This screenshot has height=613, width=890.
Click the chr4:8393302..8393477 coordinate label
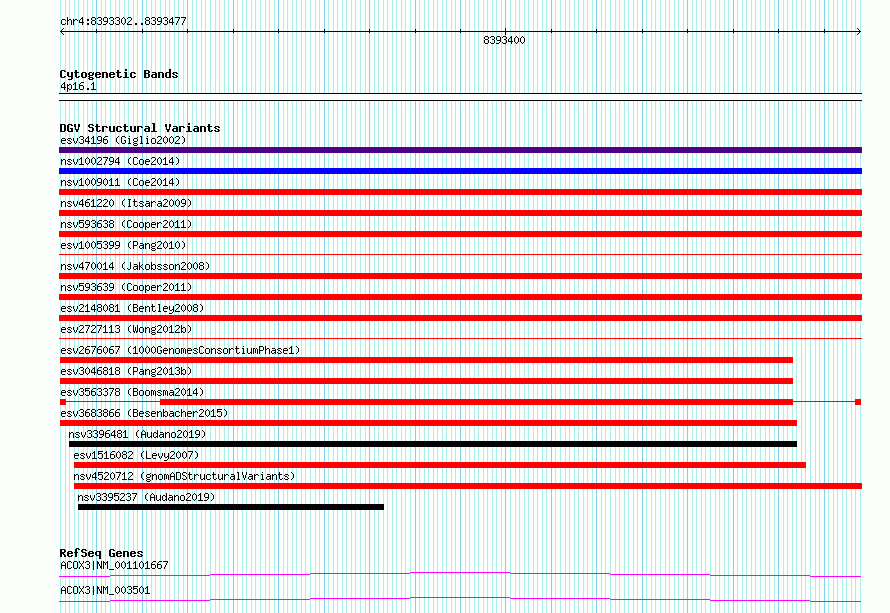(x=123, y=21)
